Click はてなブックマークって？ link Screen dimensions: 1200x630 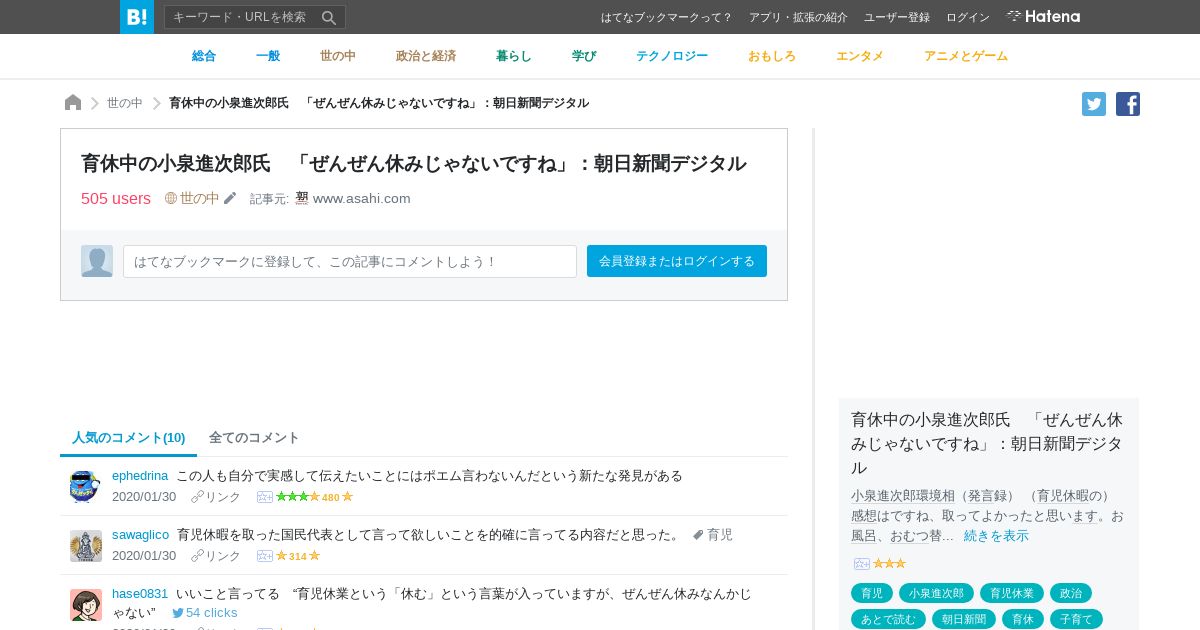pos(667,17)
